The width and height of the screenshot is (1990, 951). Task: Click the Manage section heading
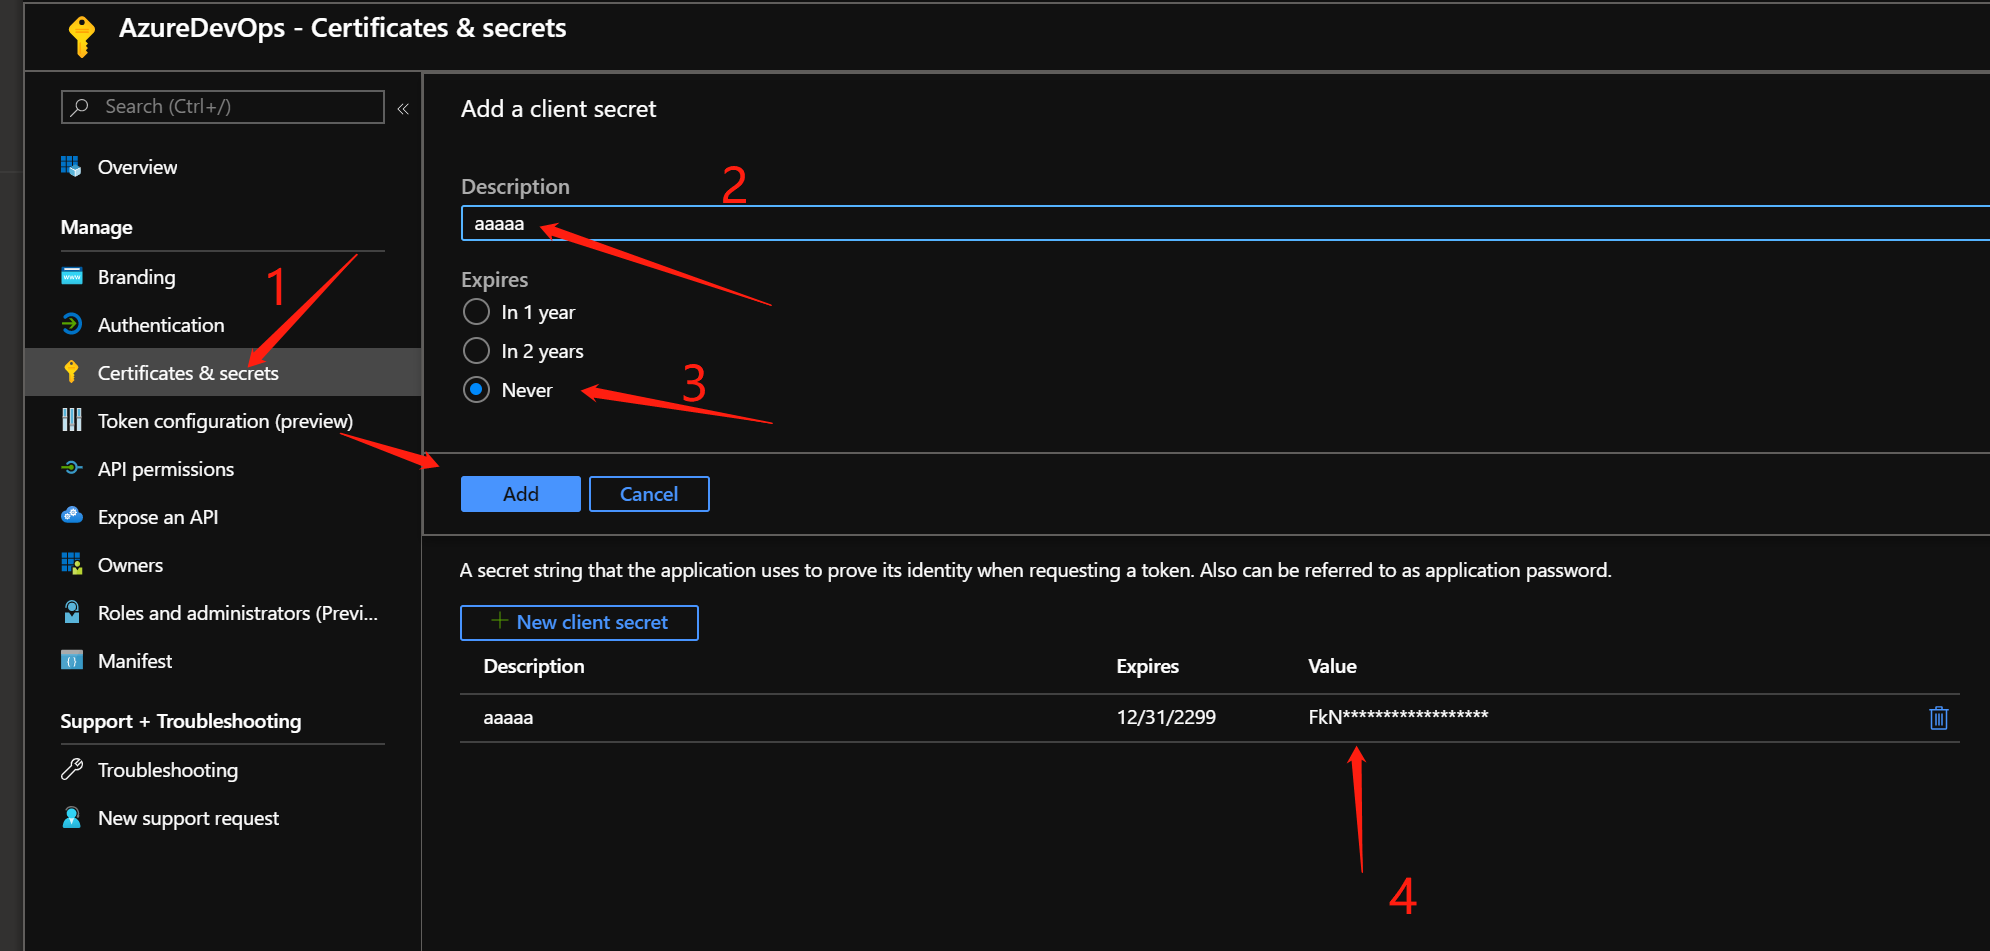click(x=96, y=227)
